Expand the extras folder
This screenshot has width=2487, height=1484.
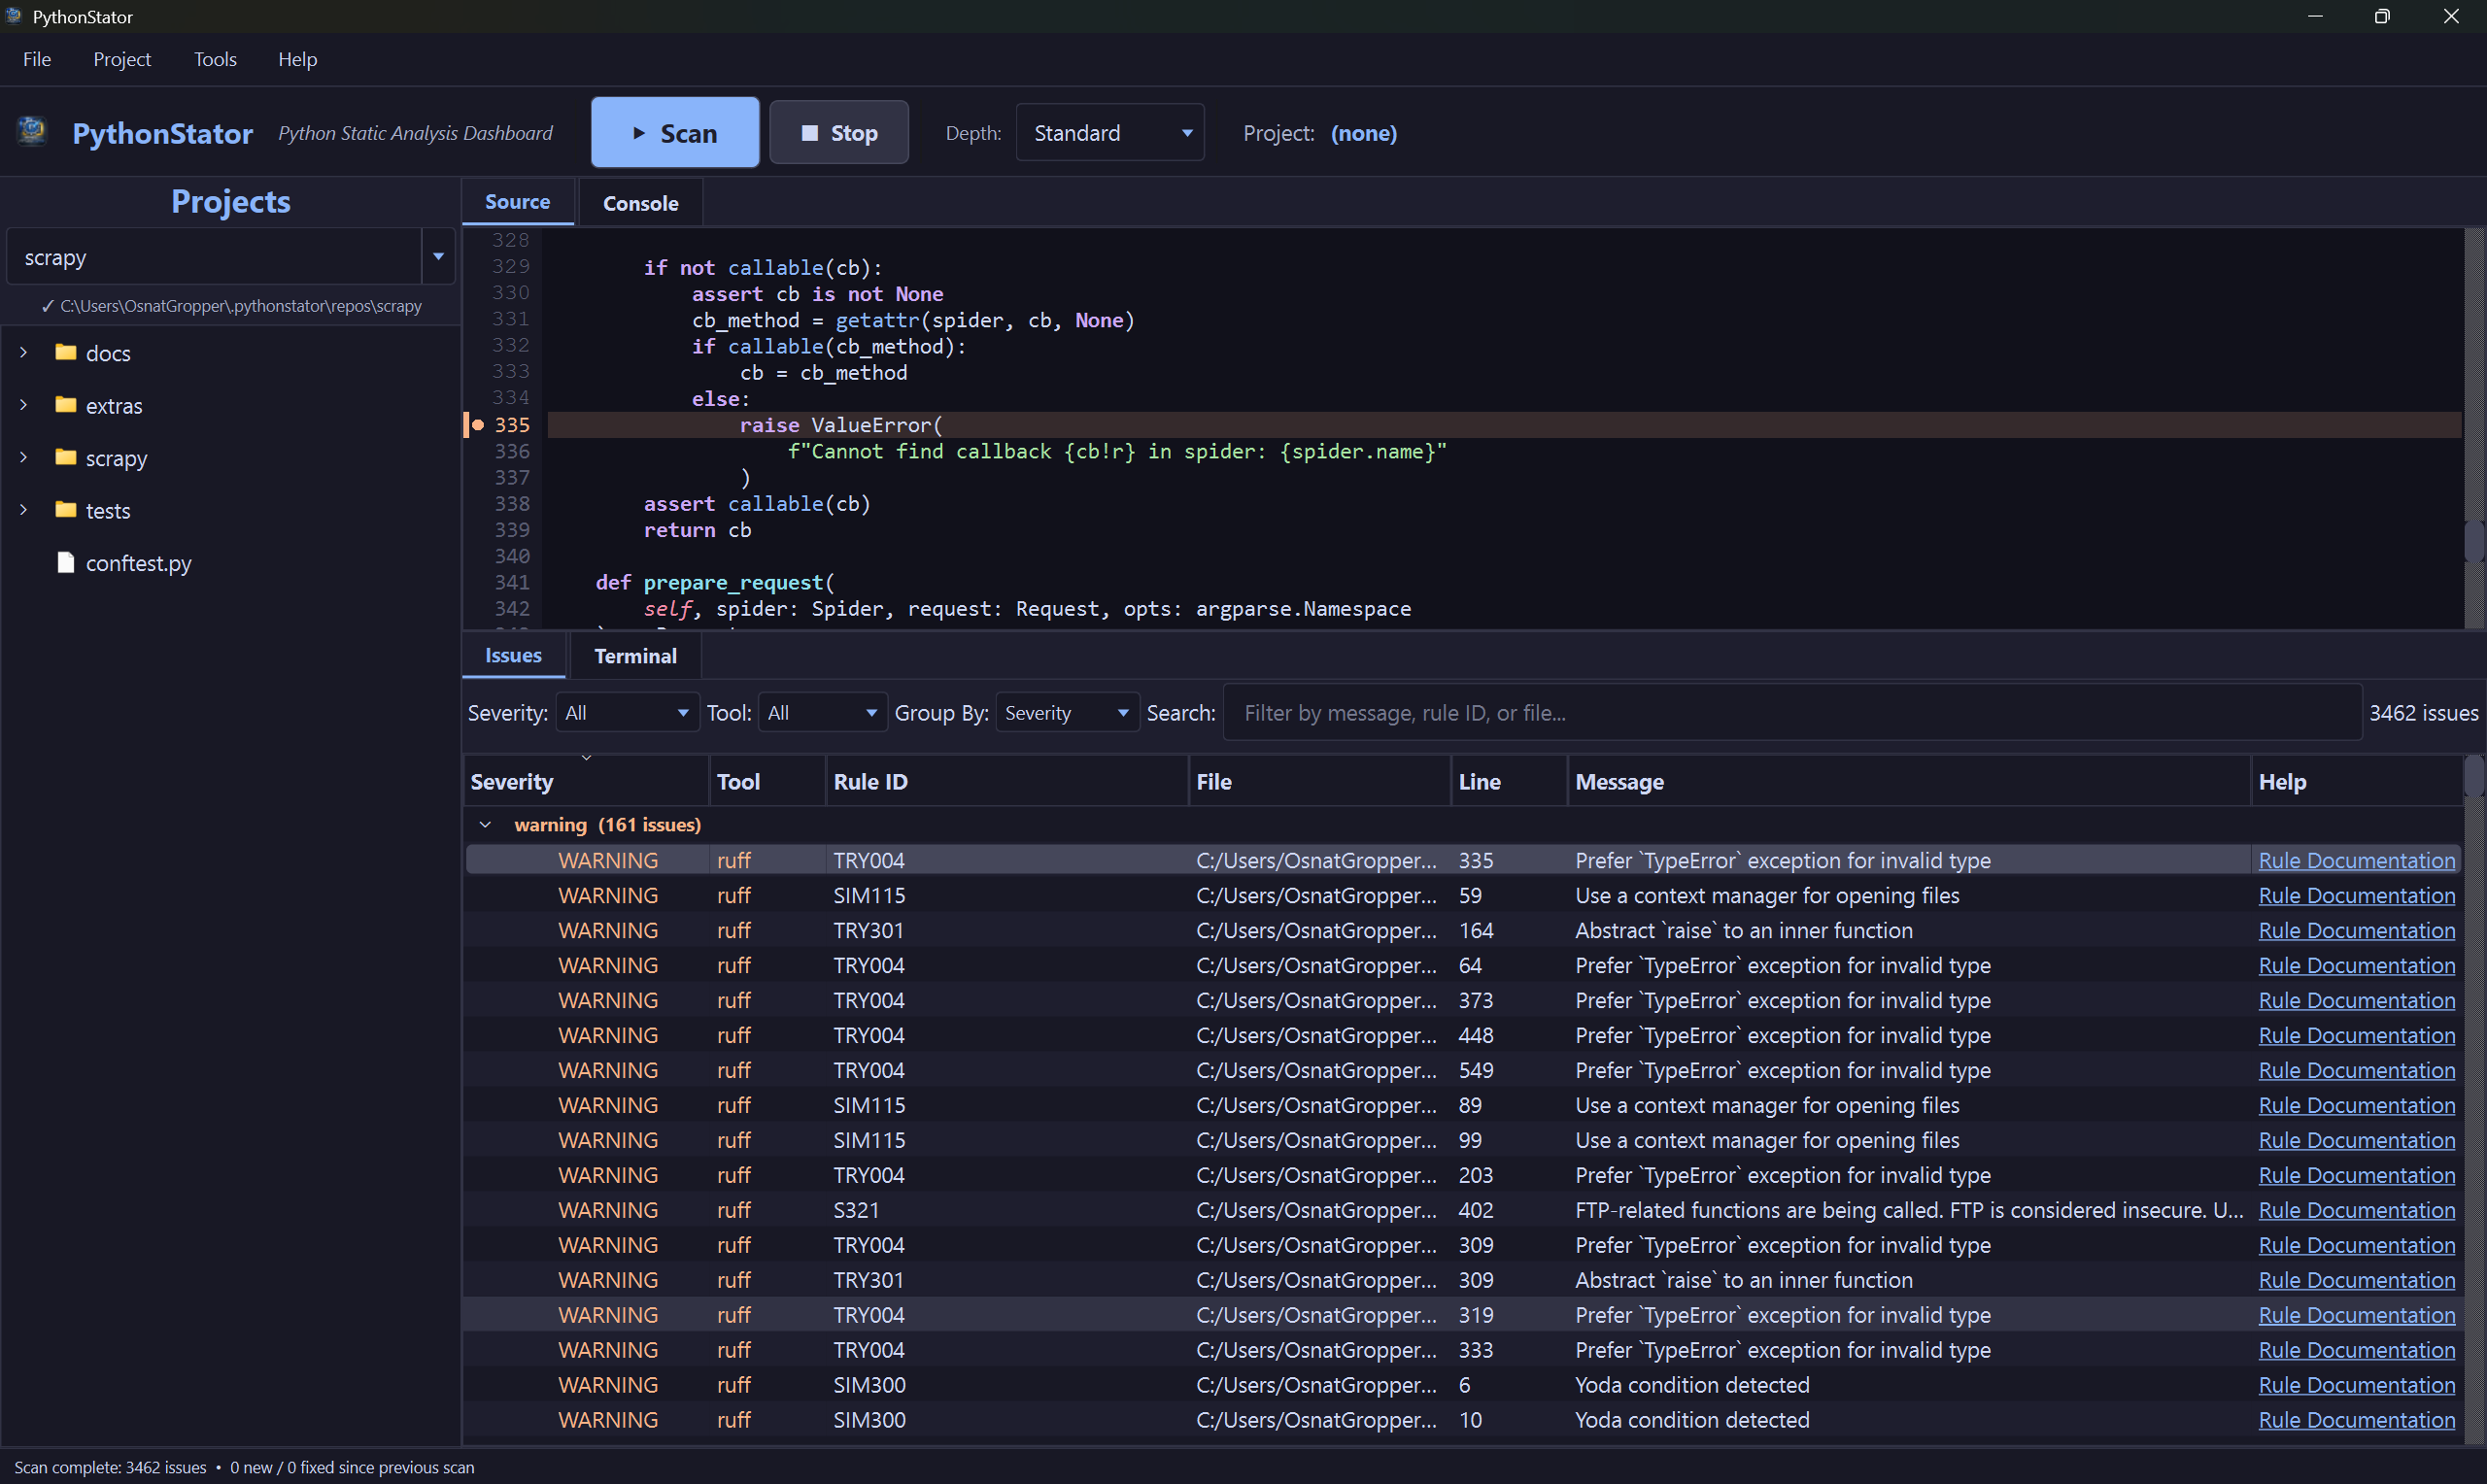click(x=24, y=405)
